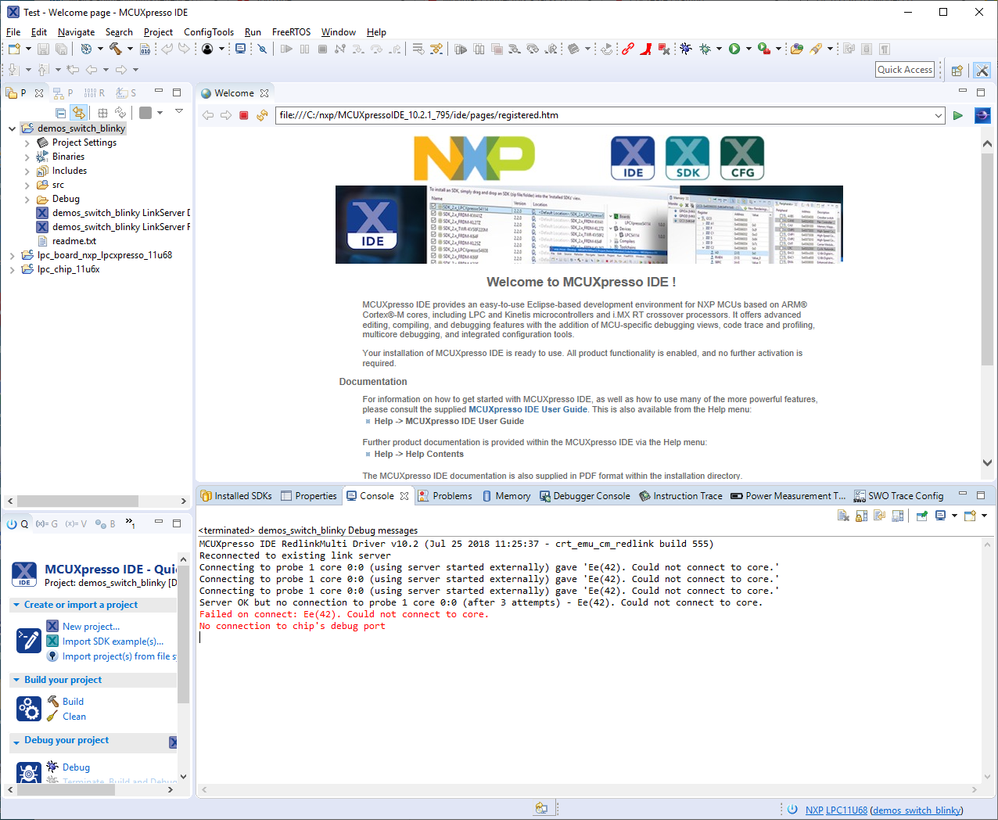
Task: Click the blue bug debug icon
Action: pyautogui.click(x=685, y=49)
